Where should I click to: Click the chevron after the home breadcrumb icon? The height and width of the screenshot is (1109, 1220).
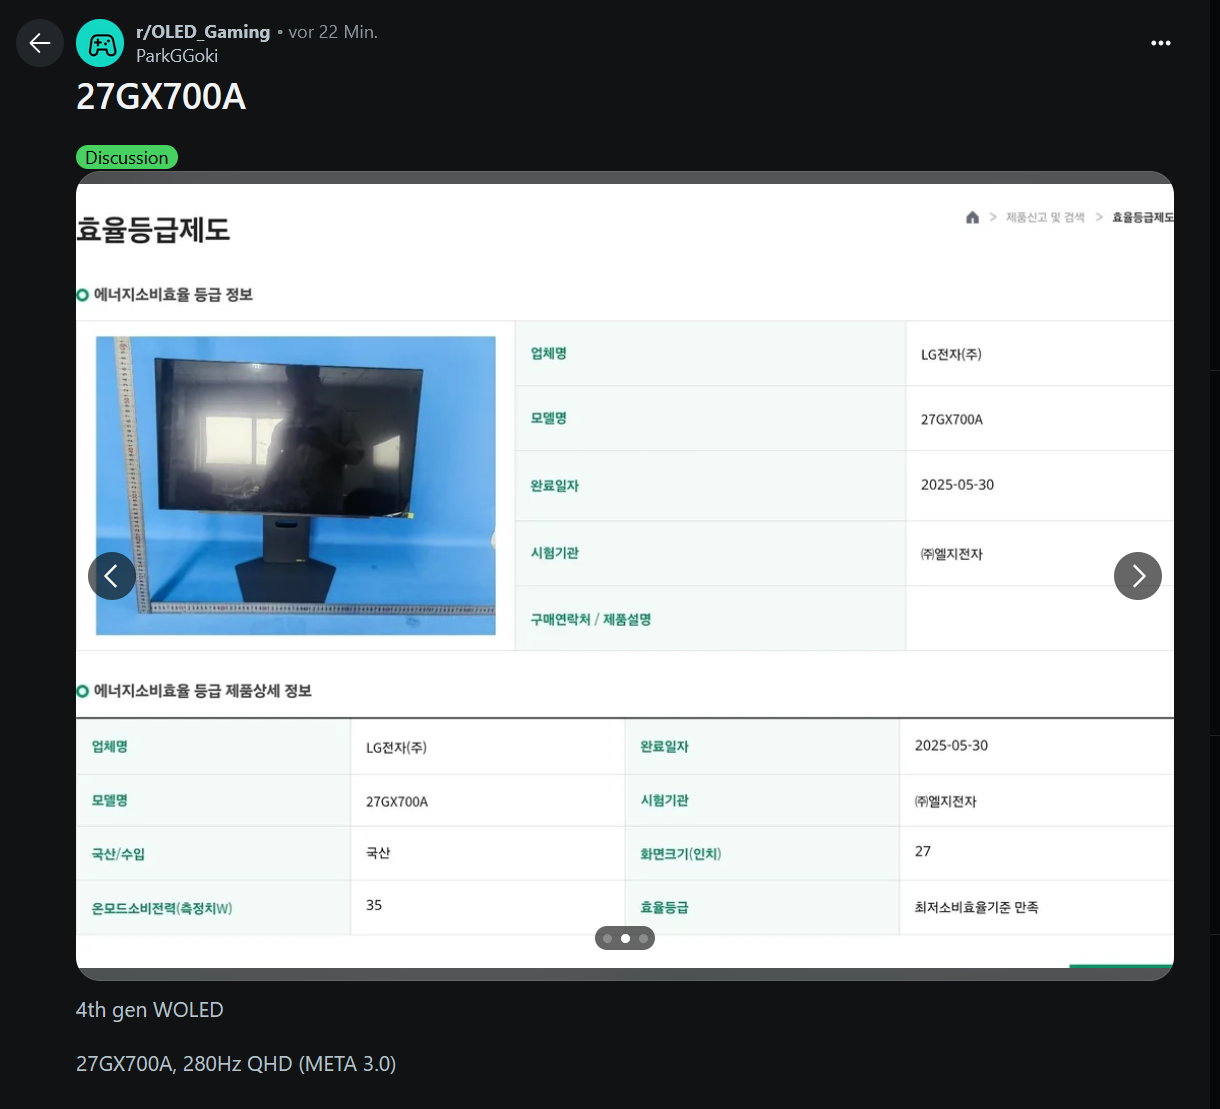992,217
